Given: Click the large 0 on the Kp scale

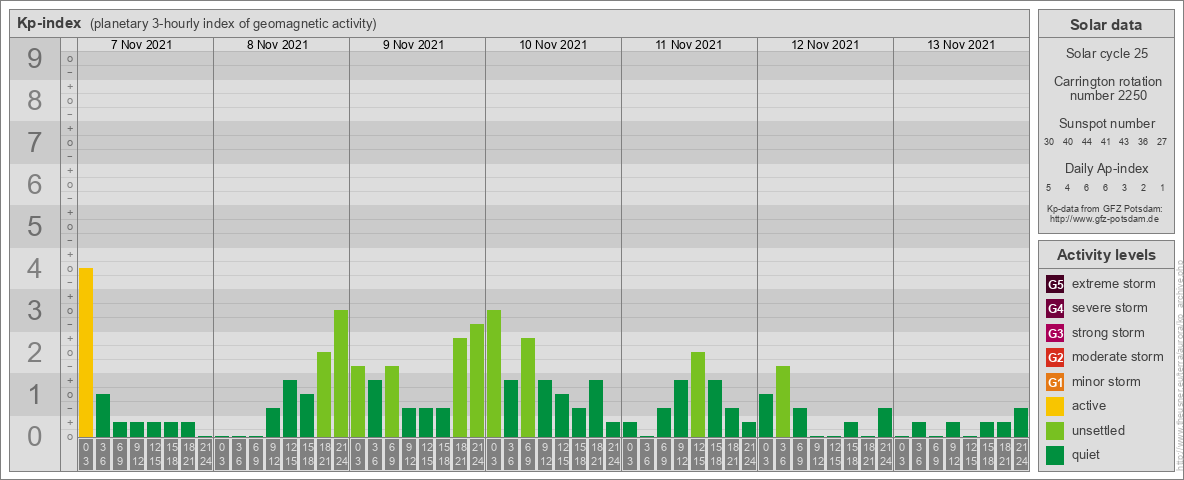Looking at the screenshot, I should tap(35, 436).
